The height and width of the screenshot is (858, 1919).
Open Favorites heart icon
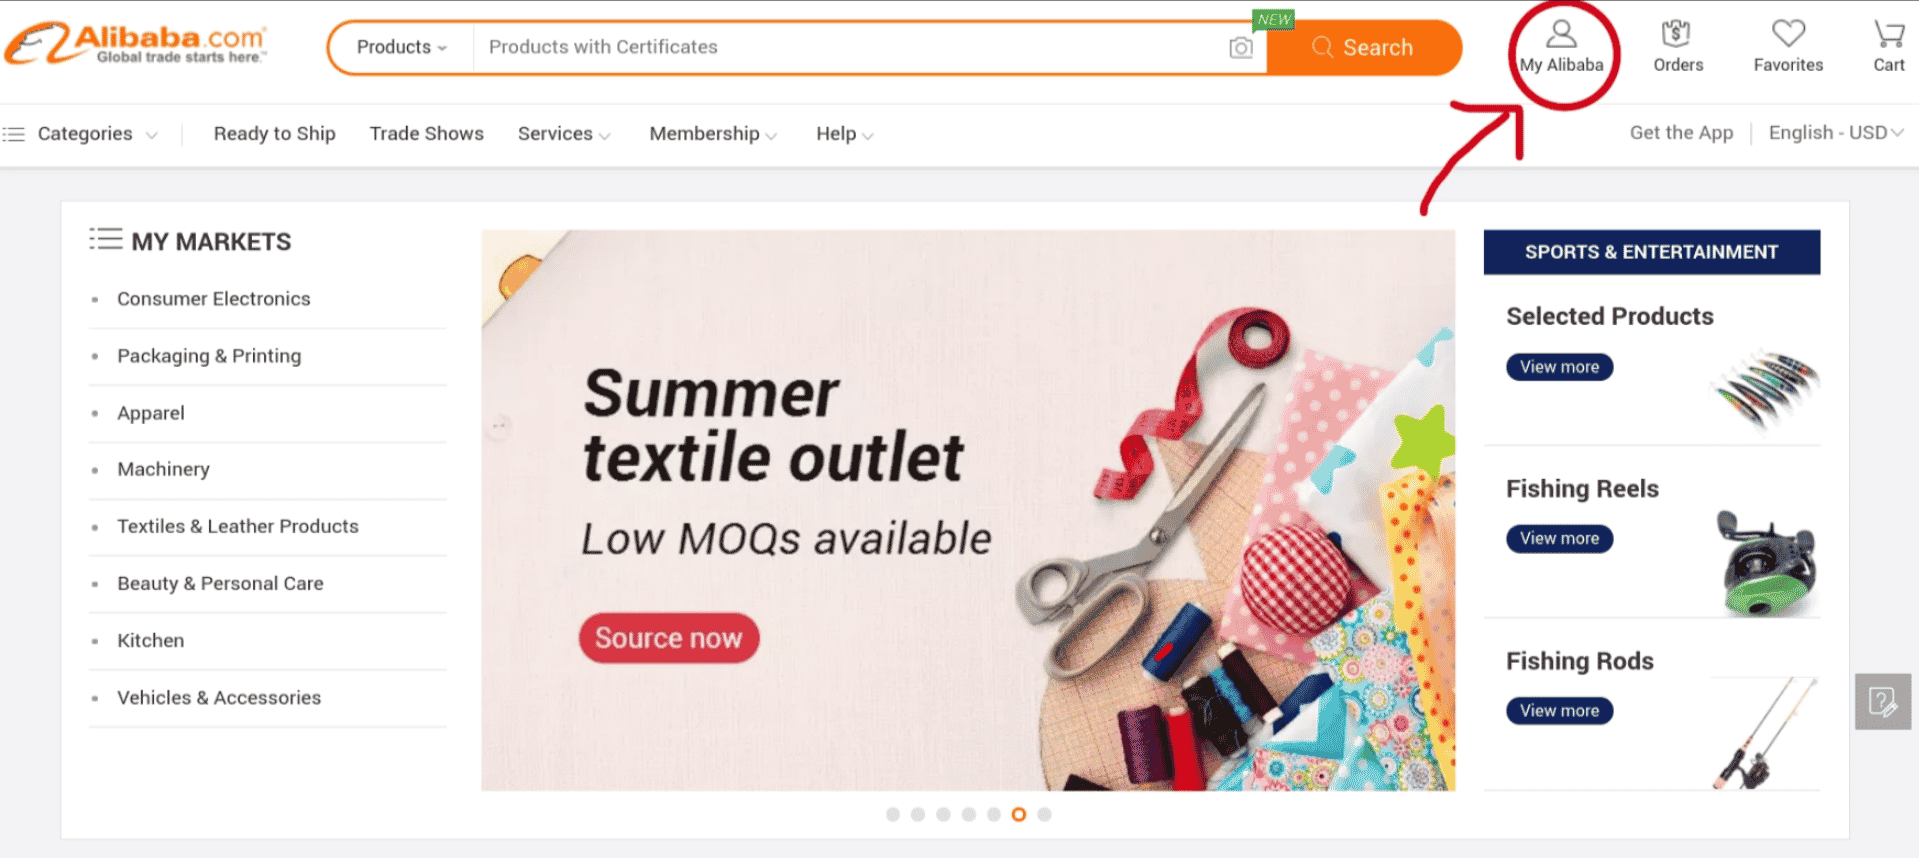pos(1788,34)
